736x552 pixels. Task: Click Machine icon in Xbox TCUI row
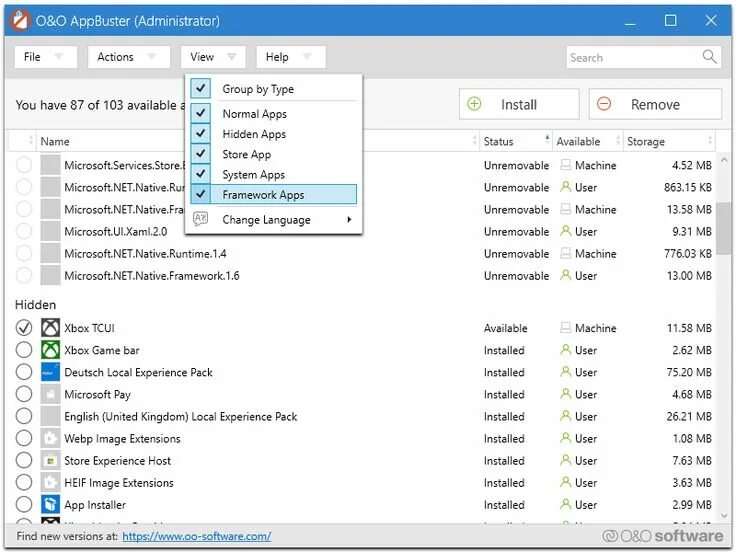click(x=566, y=328)
